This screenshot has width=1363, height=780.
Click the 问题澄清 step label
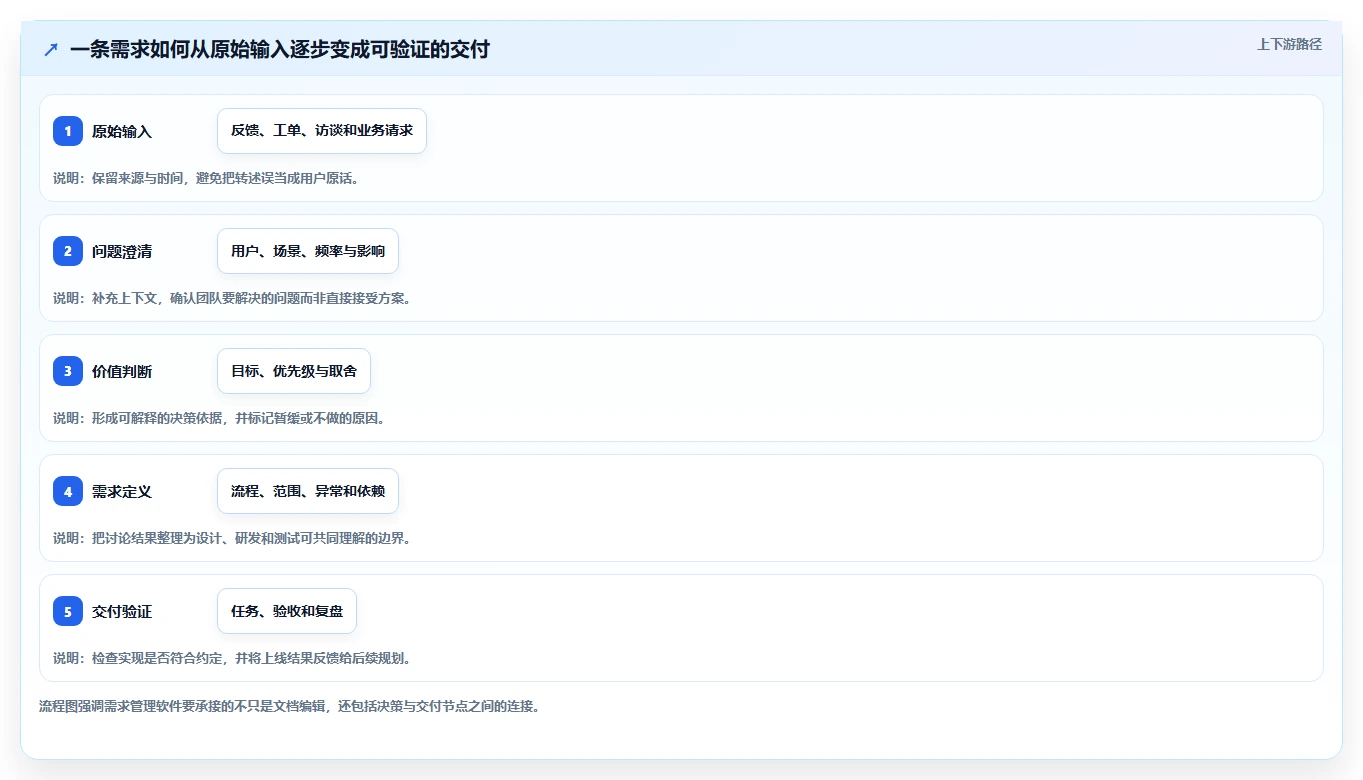point(122,251)
